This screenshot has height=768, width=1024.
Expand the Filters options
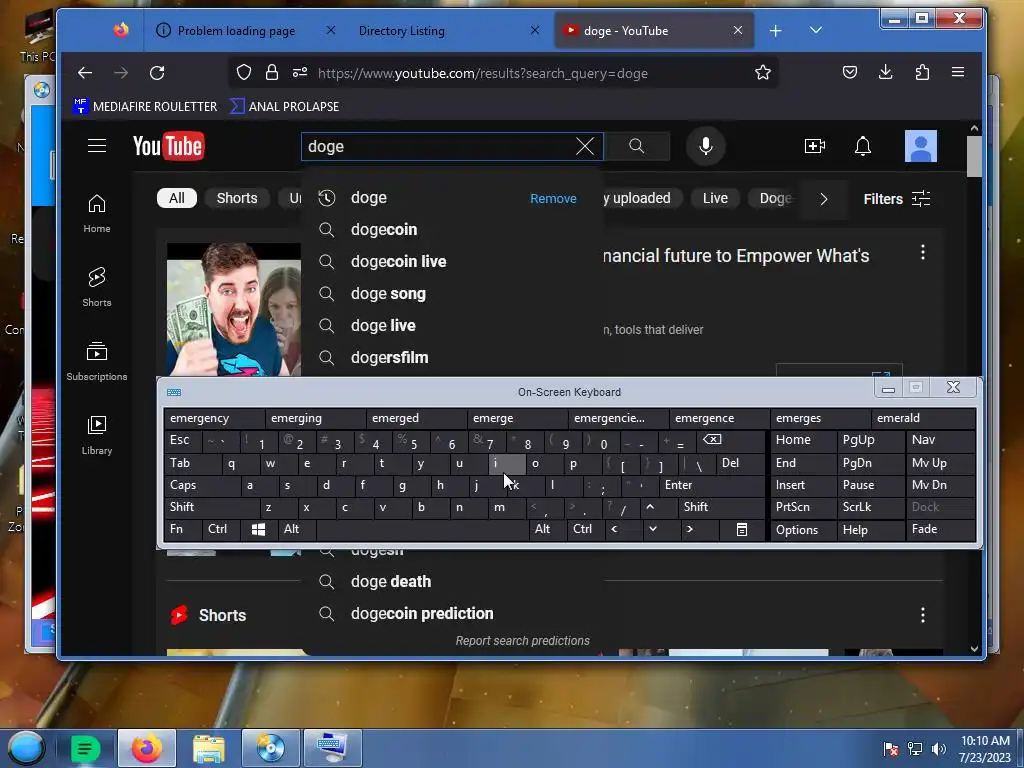coord(897,199)
